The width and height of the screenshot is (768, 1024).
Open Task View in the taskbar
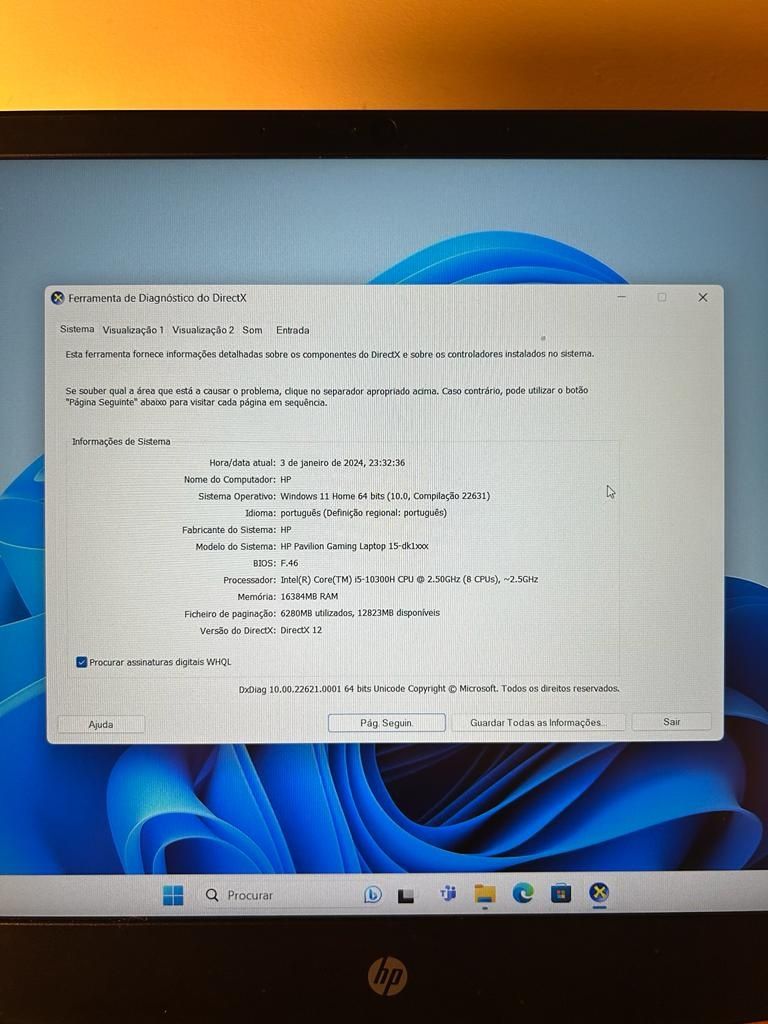click(406, 895)
